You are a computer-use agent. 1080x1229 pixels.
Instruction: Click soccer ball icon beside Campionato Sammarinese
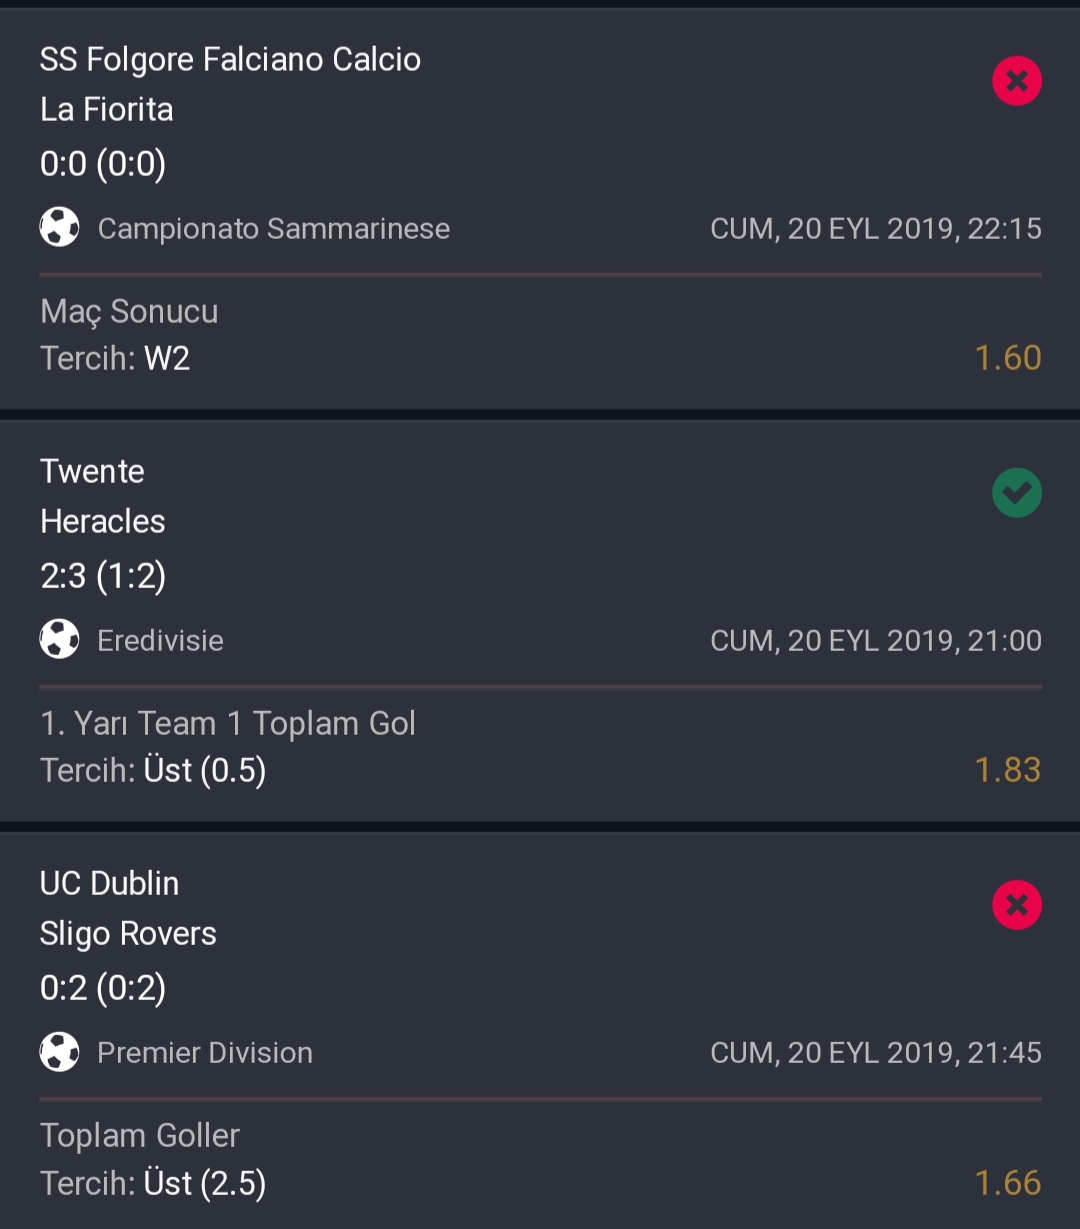59,228
